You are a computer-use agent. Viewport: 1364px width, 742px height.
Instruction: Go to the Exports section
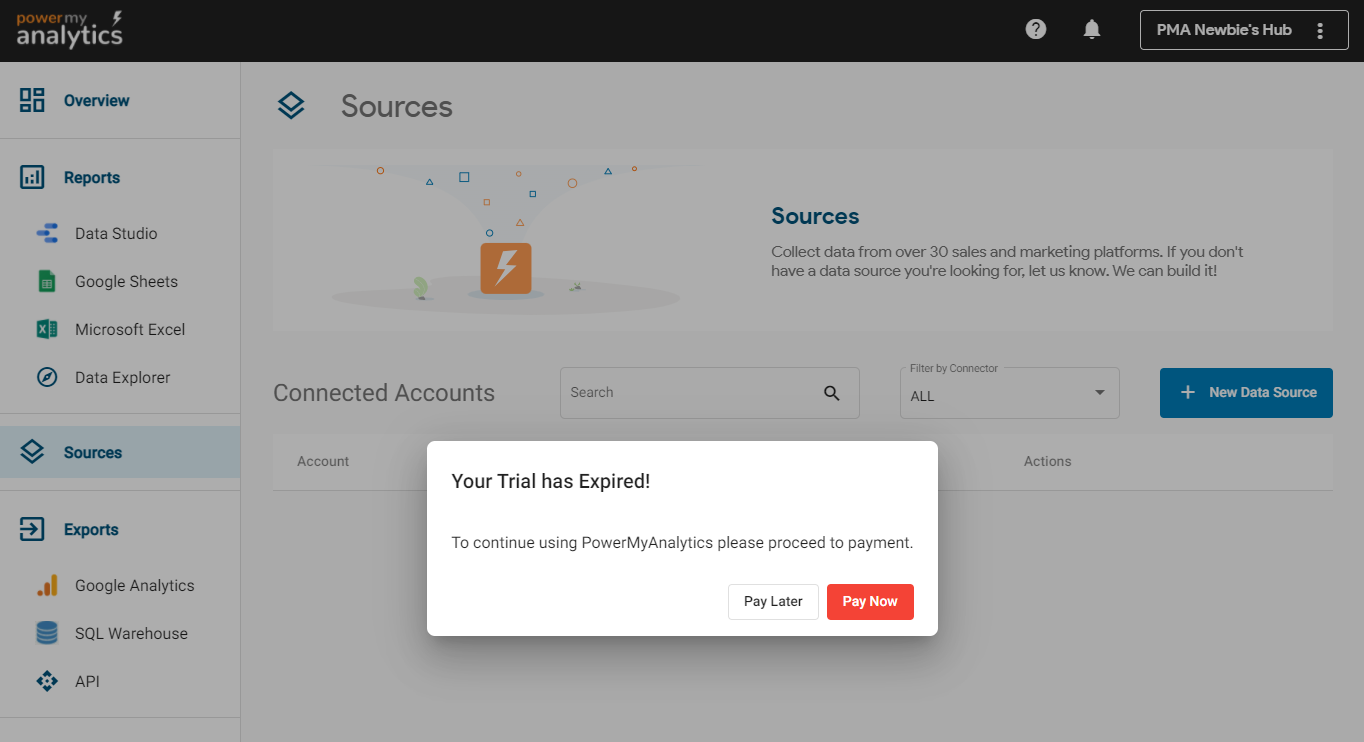[90, 530]
